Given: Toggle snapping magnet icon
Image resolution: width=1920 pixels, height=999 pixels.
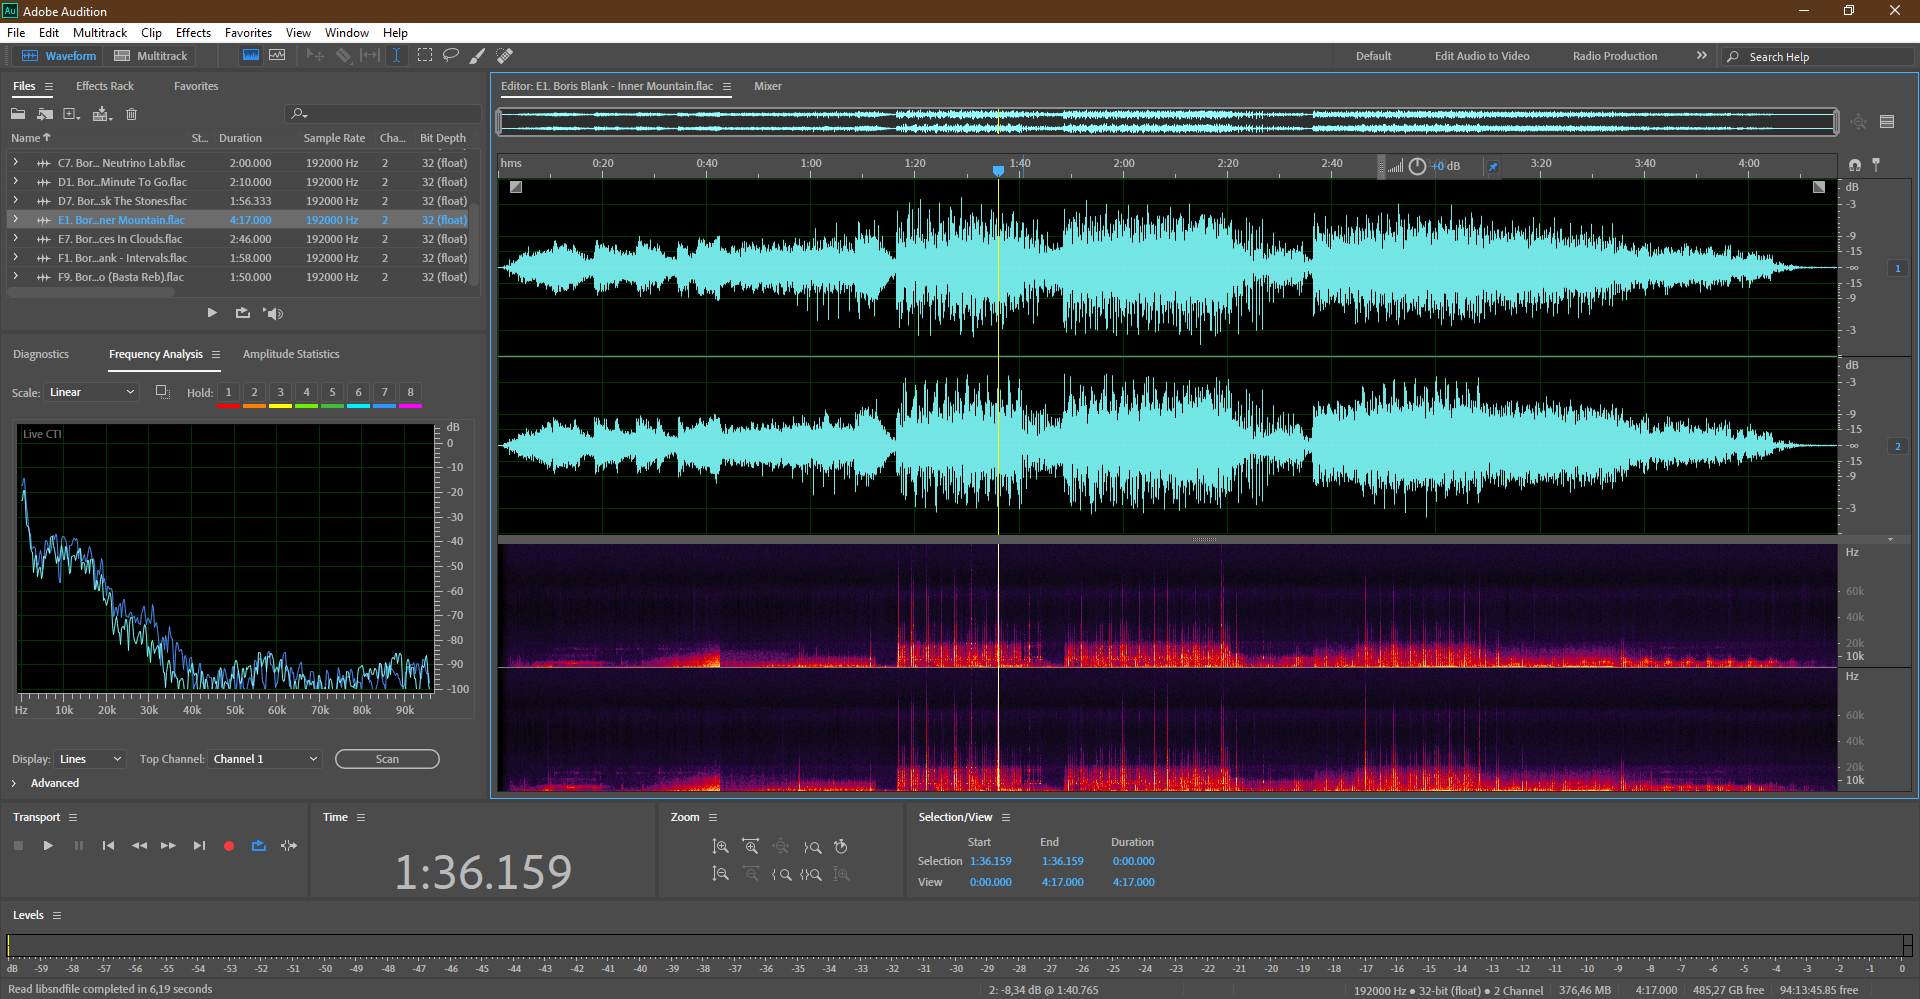Looking at the screenshot, I should point(1855,165).
